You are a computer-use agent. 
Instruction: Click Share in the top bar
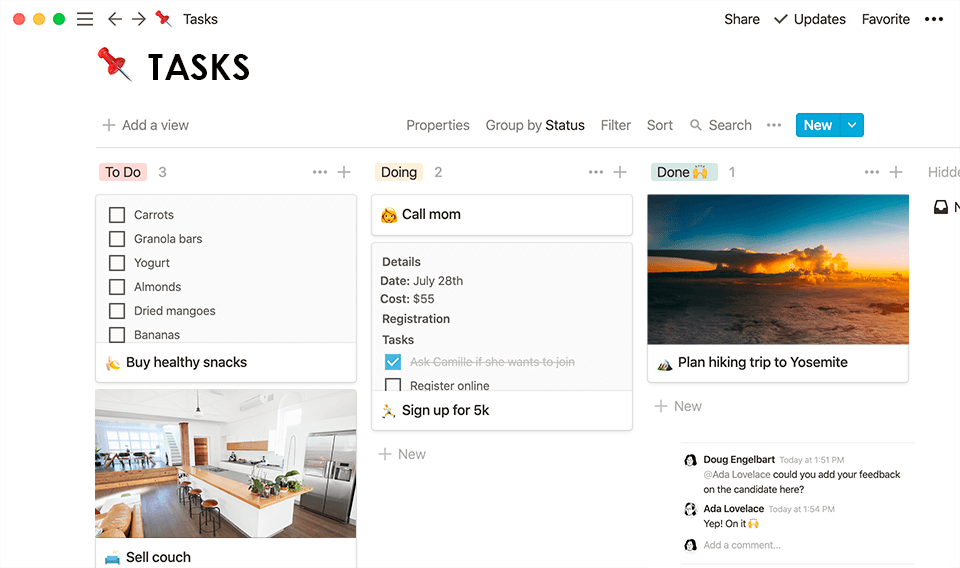pos(741,19)
